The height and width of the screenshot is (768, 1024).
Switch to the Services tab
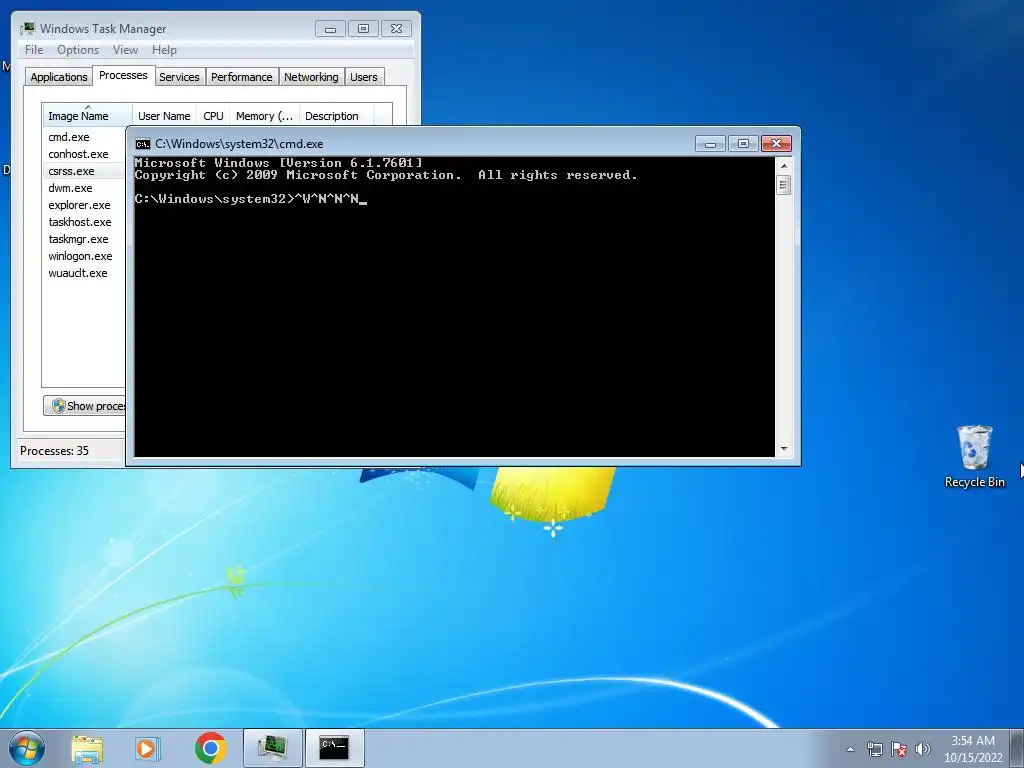click(179, 77)
